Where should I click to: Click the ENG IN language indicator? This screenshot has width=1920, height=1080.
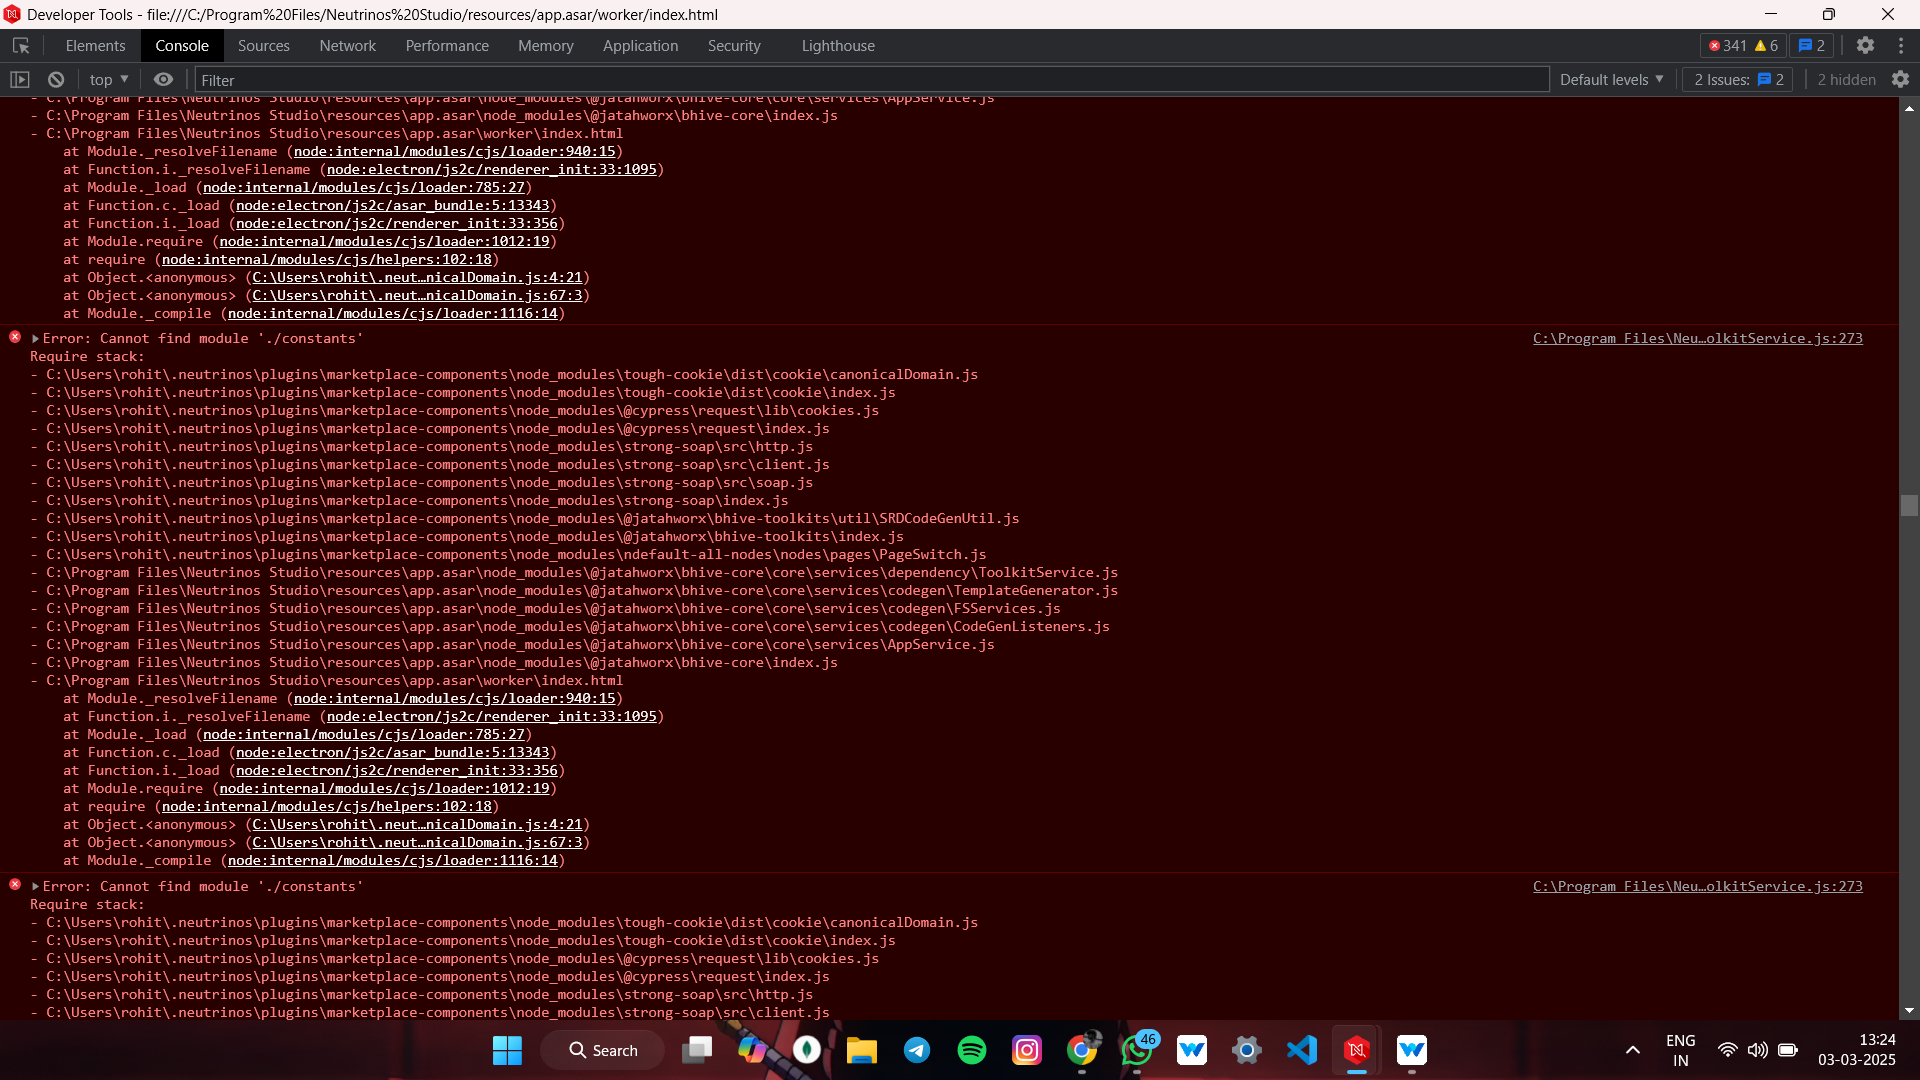[x=1681, y=1050]
